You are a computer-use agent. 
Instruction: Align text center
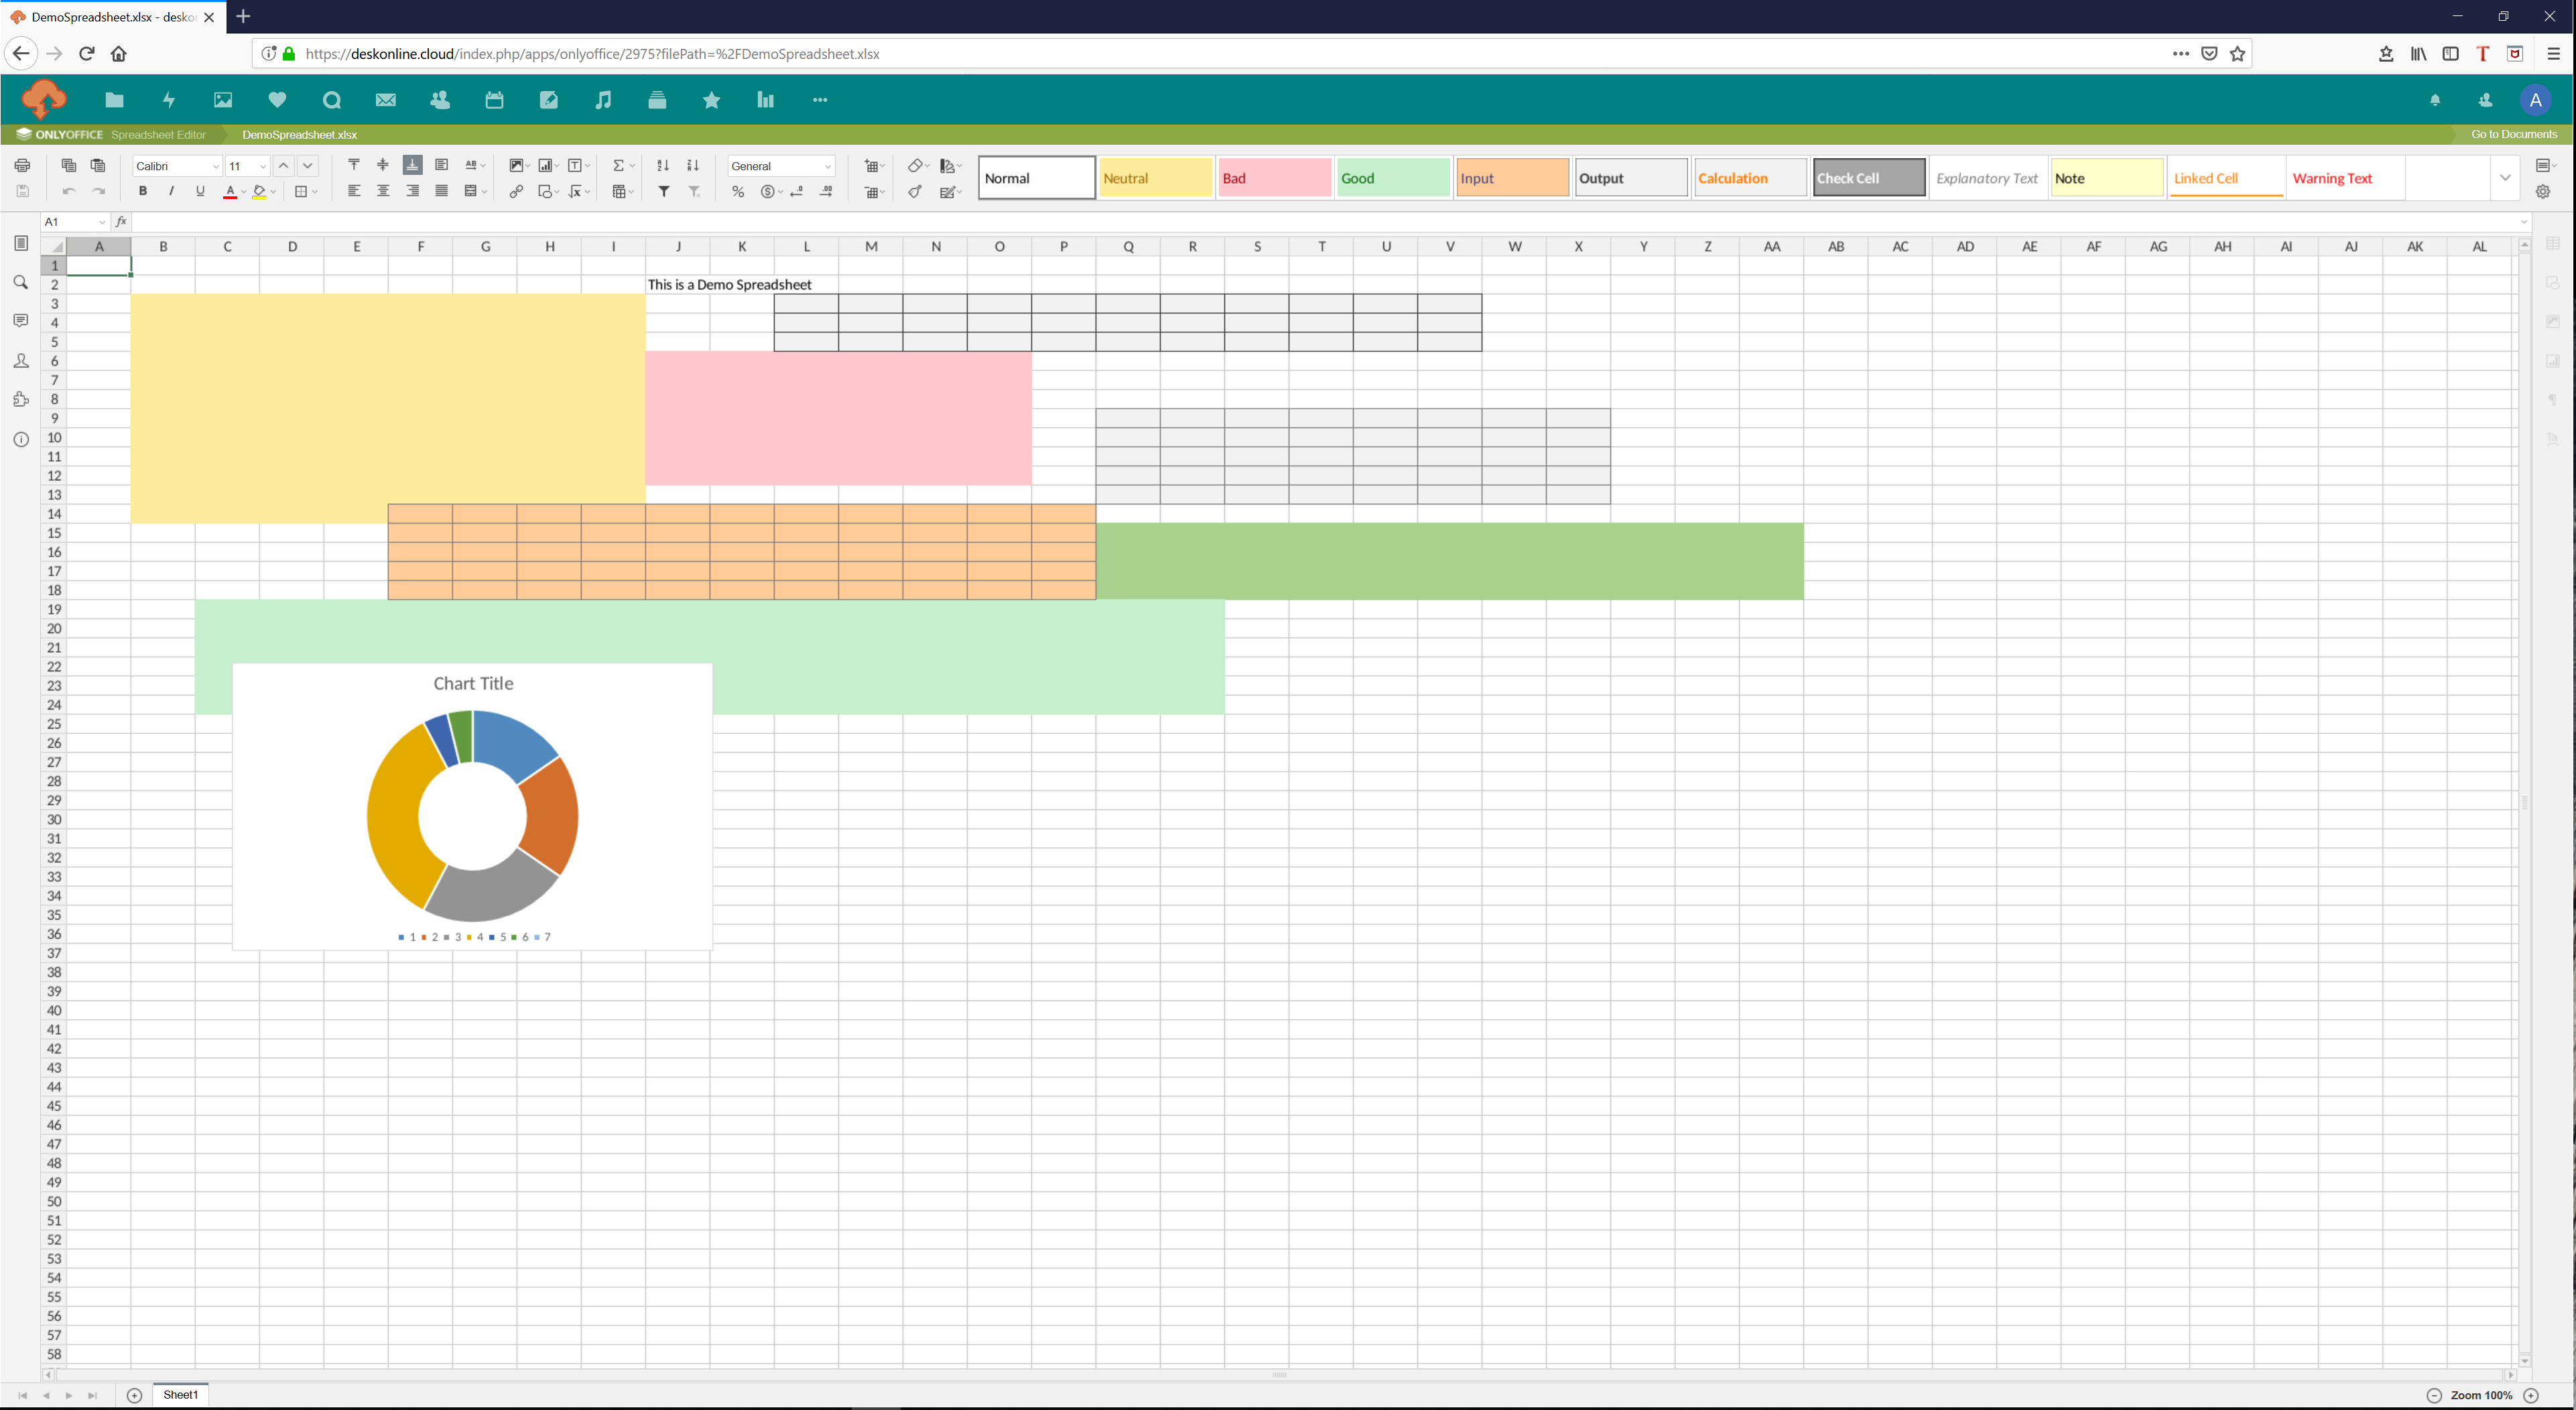[x=383, y=191]
